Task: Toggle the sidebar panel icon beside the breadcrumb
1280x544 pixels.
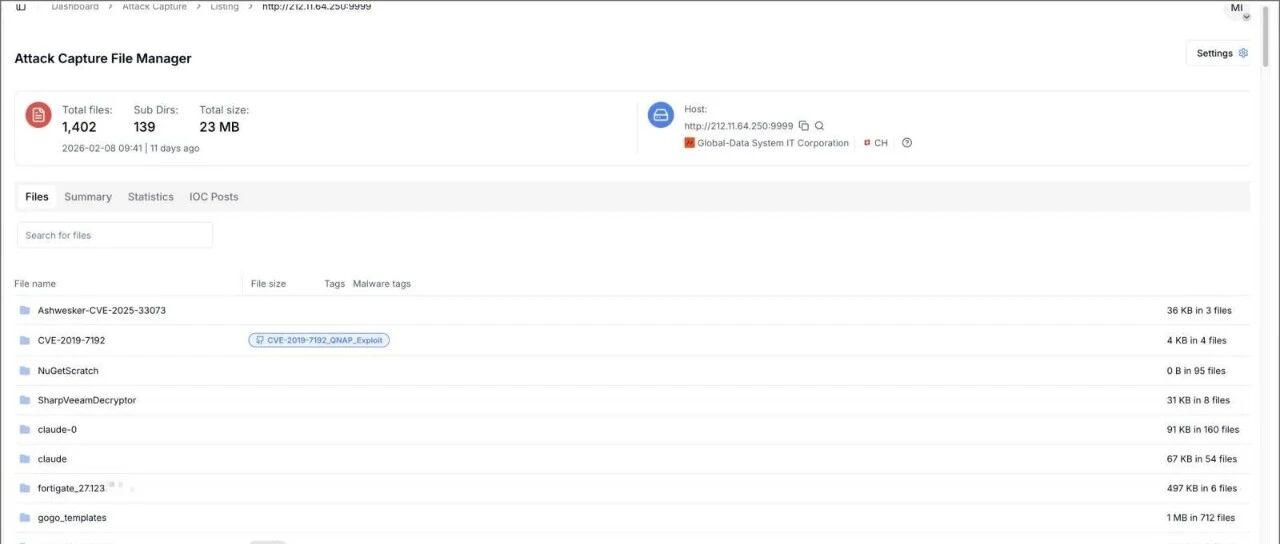Action: coord(21,6)
